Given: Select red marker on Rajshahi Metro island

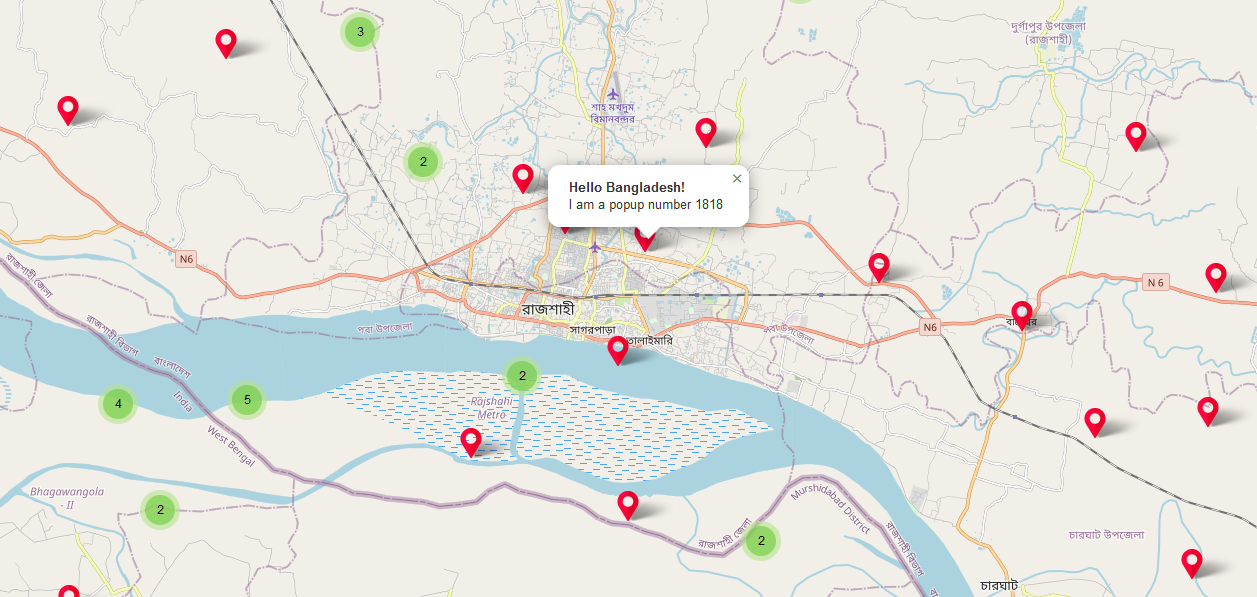Looking at the screenshot, I should tap(471, 442).
